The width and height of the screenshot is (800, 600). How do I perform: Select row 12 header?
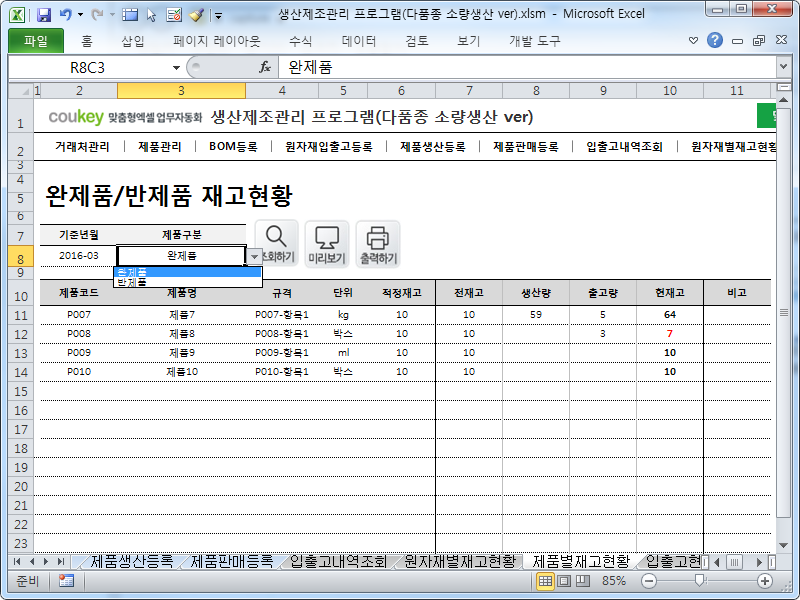21,334
